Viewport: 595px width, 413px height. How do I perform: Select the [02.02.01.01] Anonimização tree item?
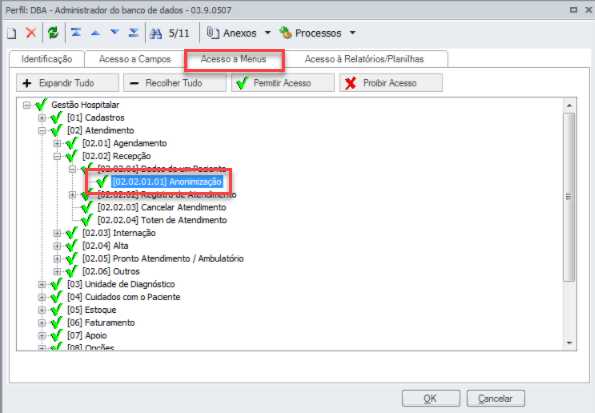click(167, 182)
